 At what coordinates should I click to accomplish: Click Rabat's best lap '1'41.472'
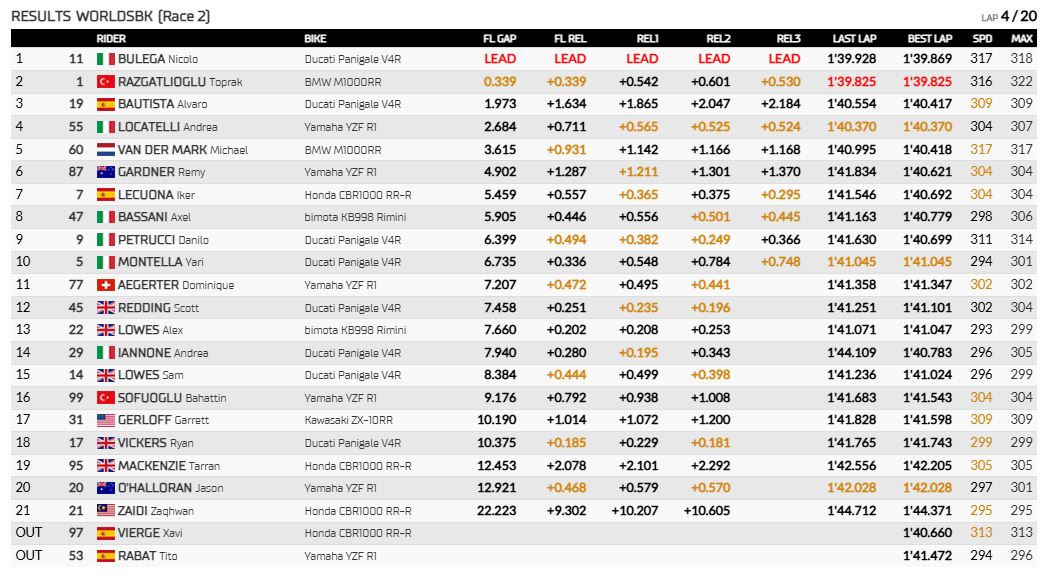[x=928, y=556]
